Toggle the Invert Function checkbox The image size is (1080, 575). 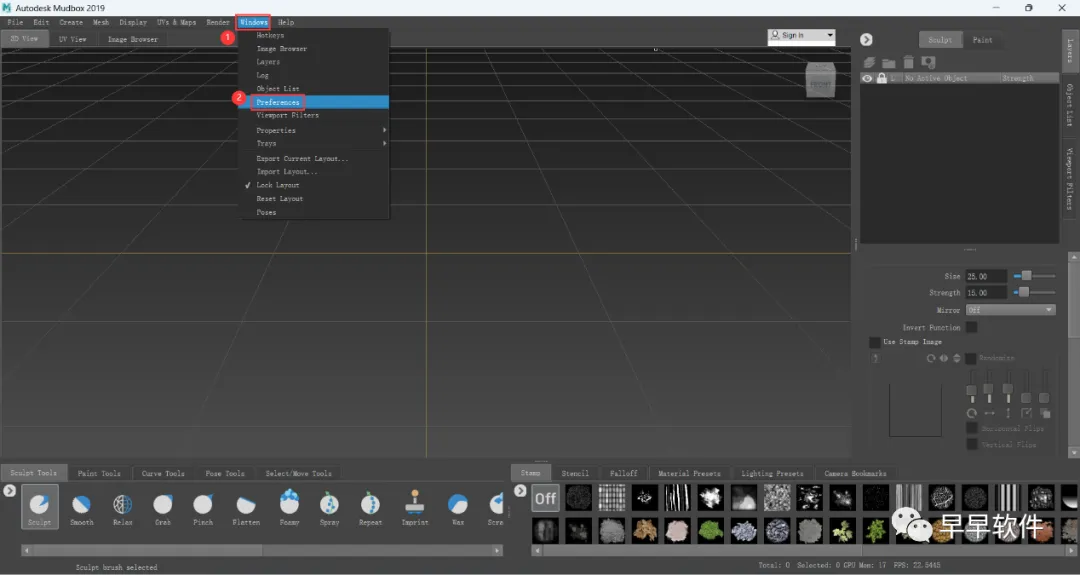971,327
